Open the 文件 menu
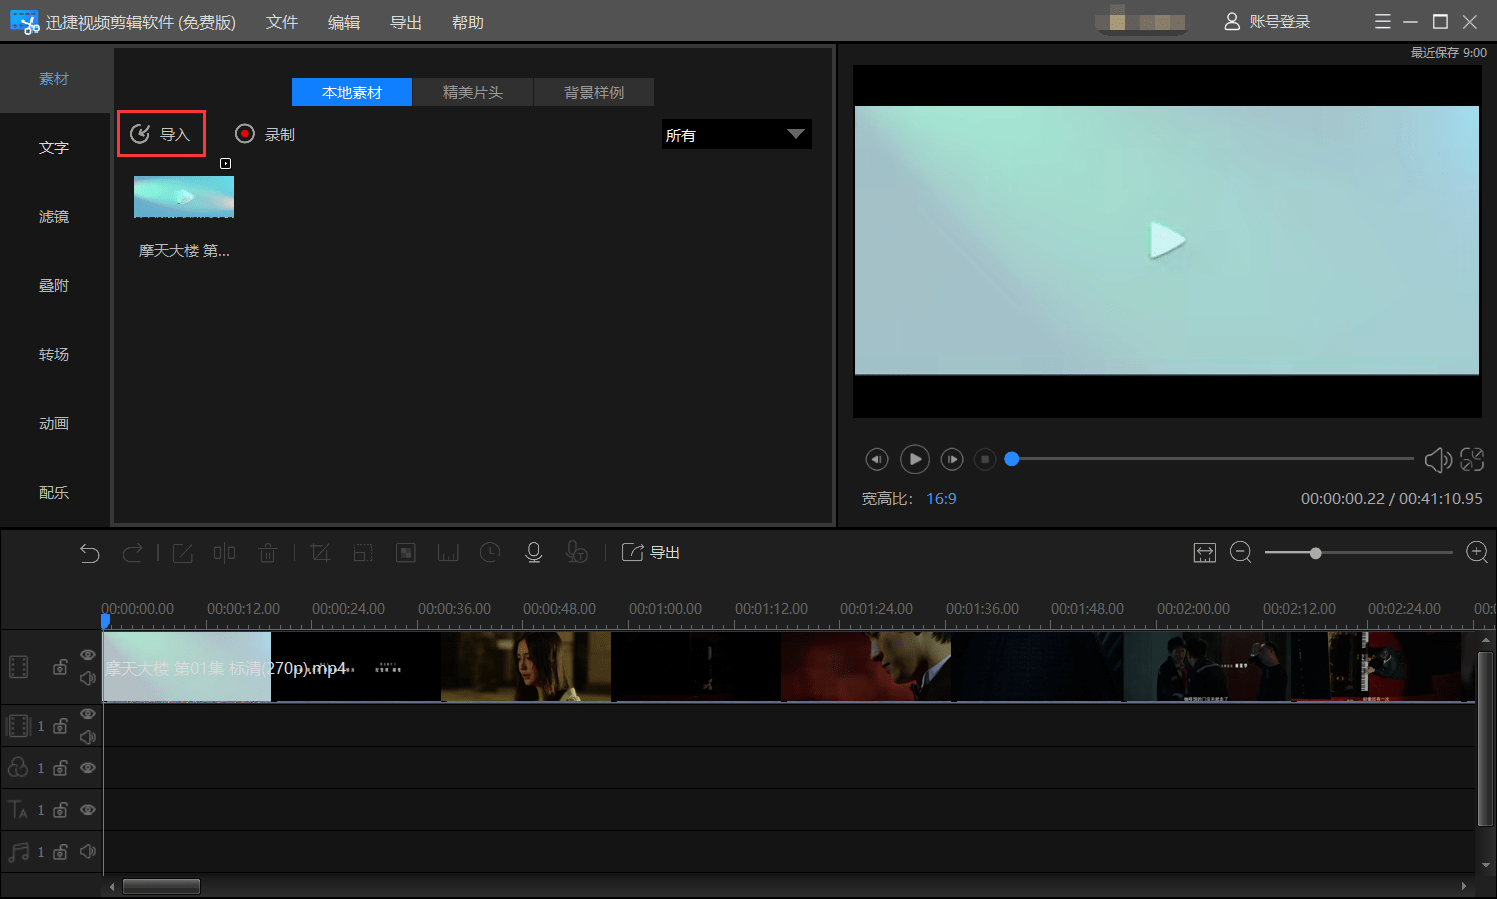This screenshot has width=1497, height=899. coord(282,22)
